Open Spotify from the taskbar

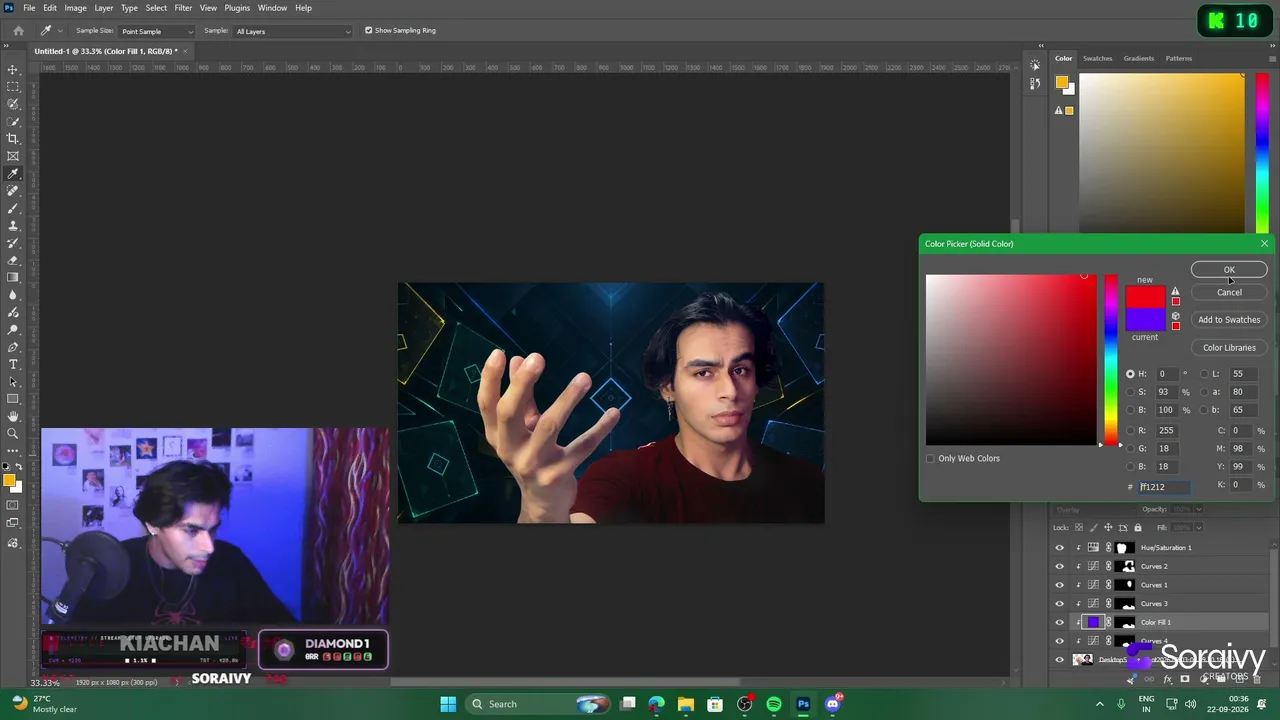click(774, 704)
